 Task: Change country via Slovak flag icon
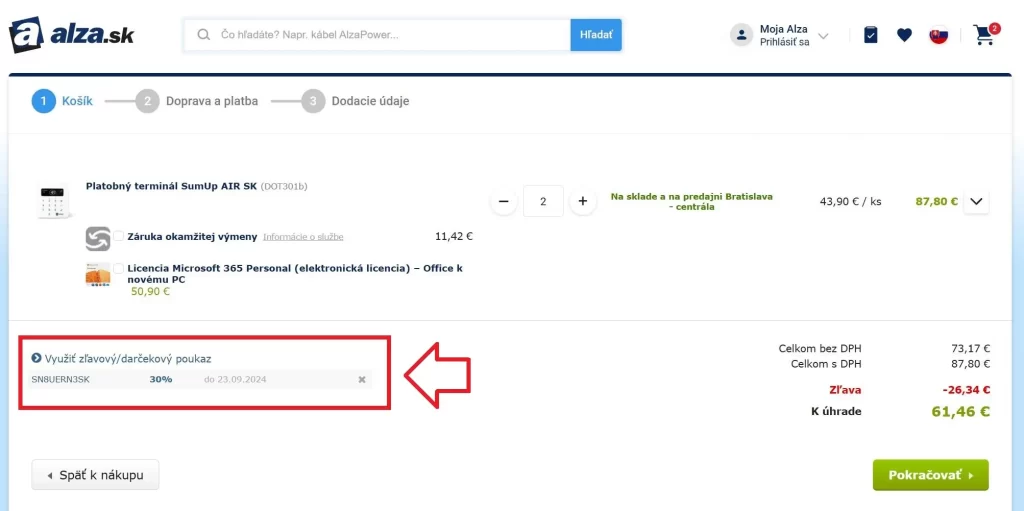[938, 35]
